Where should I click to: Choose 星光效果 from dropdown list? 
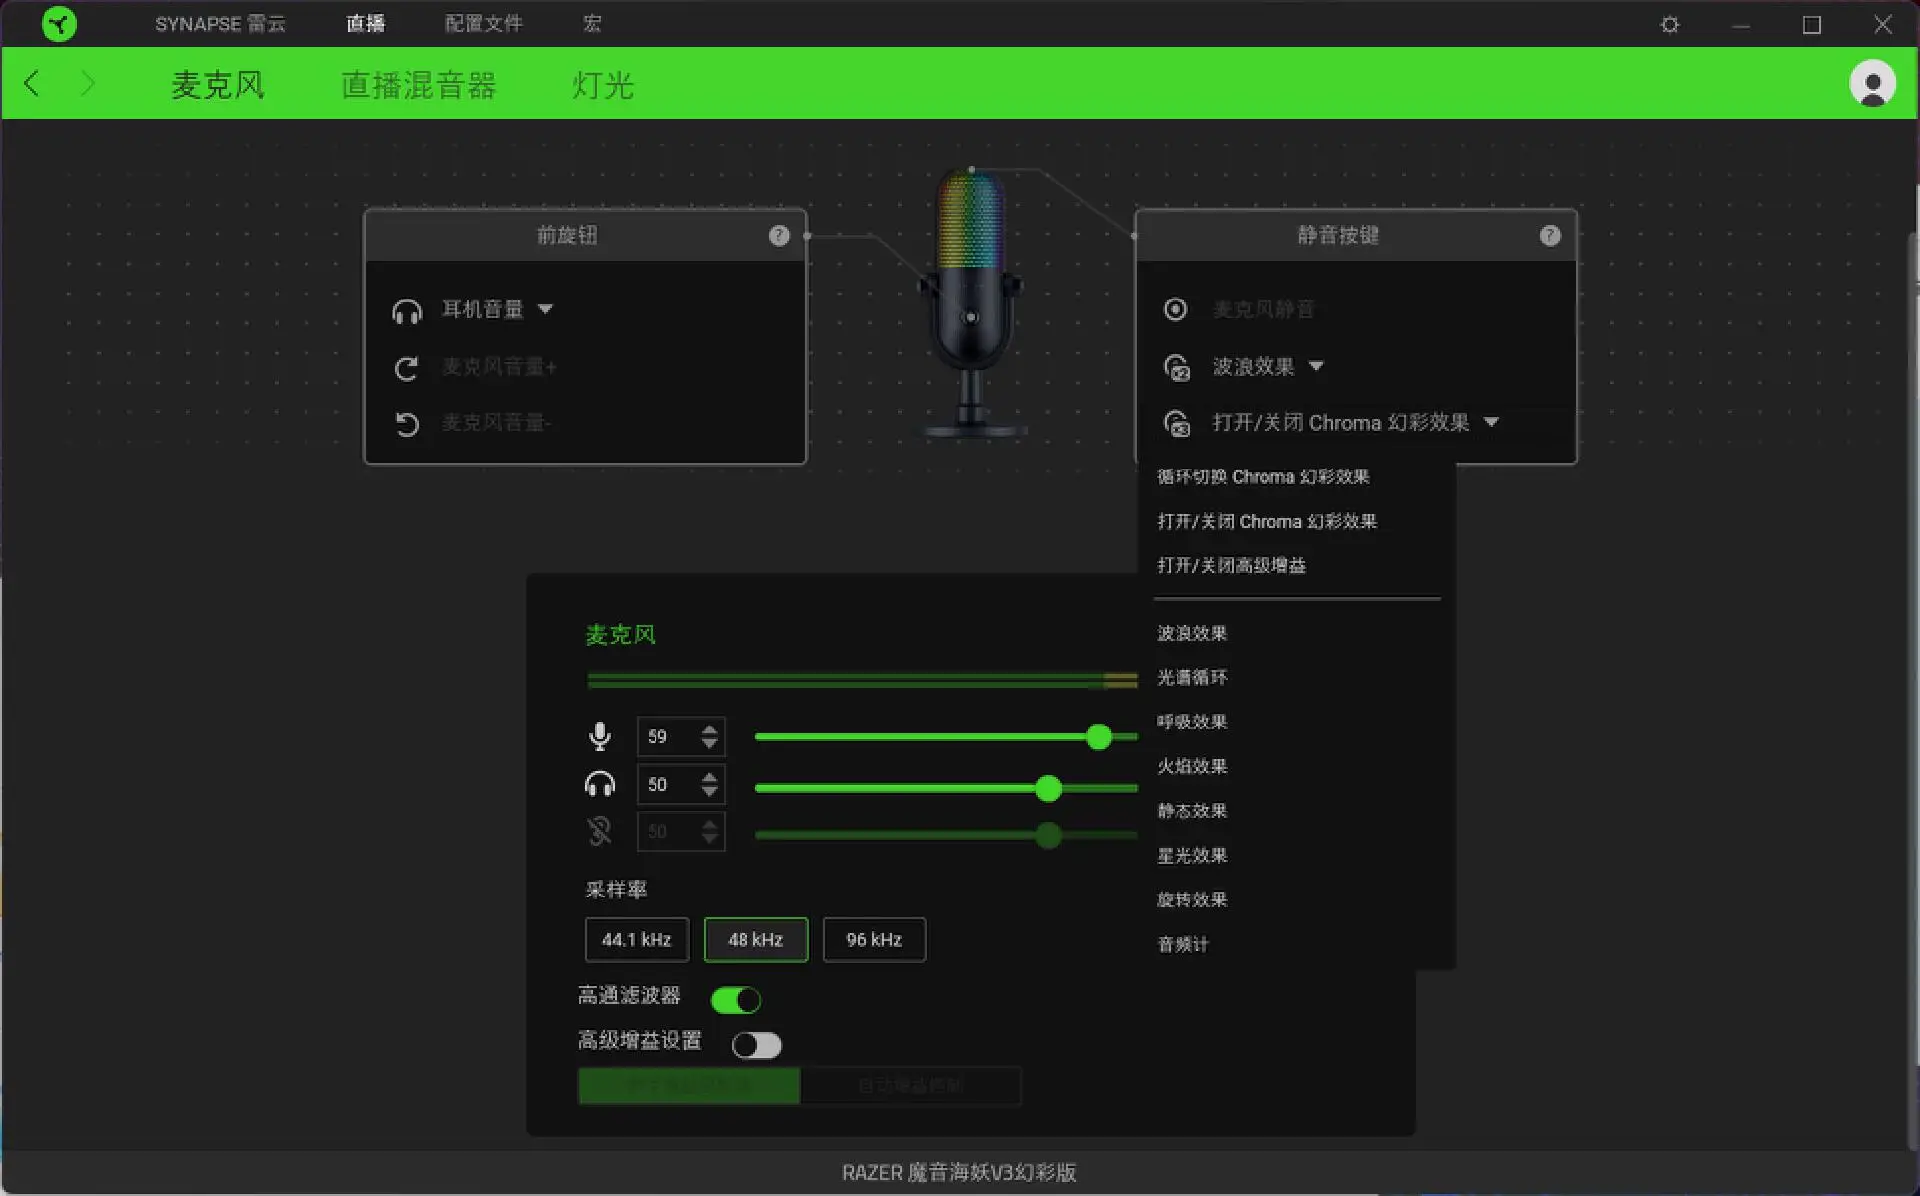1192,855
